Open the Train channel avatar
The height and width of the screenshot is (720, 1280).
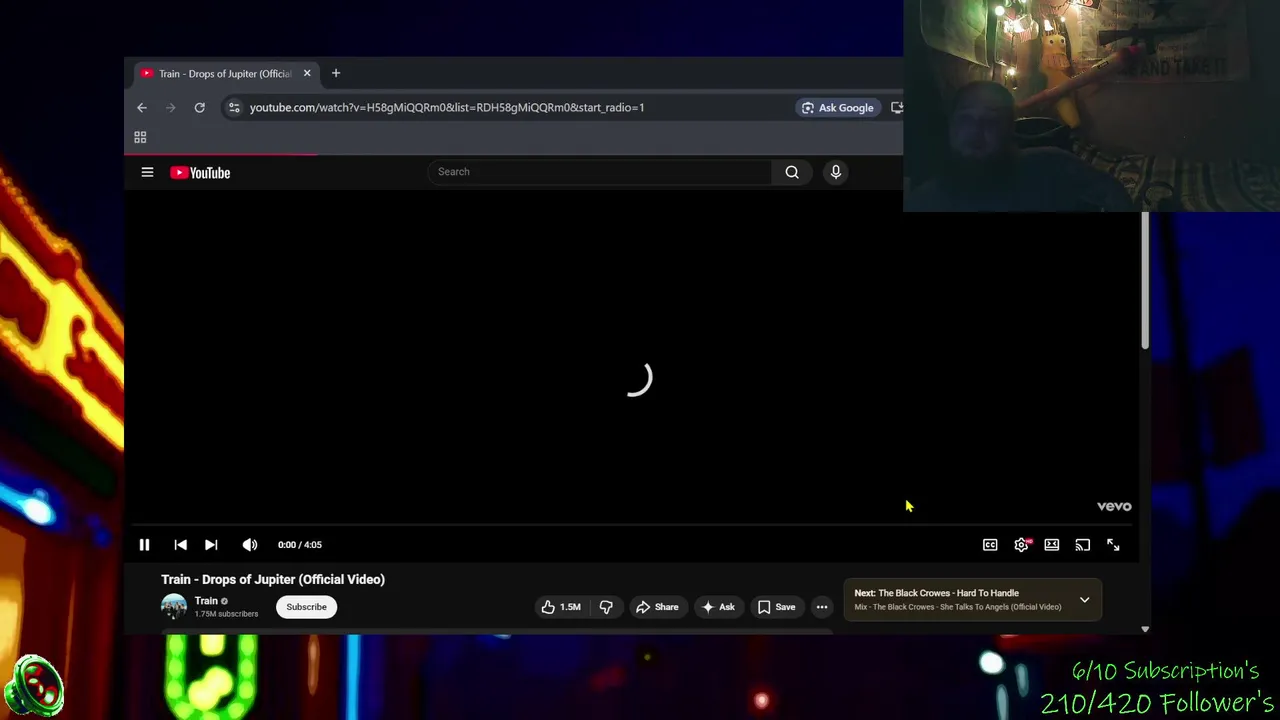(x=174, y=607)
